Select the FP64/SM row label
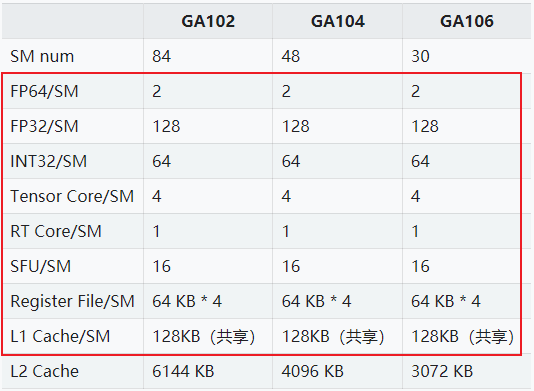The width and height of the screenshot is (534, 391). tap(44, 91)
